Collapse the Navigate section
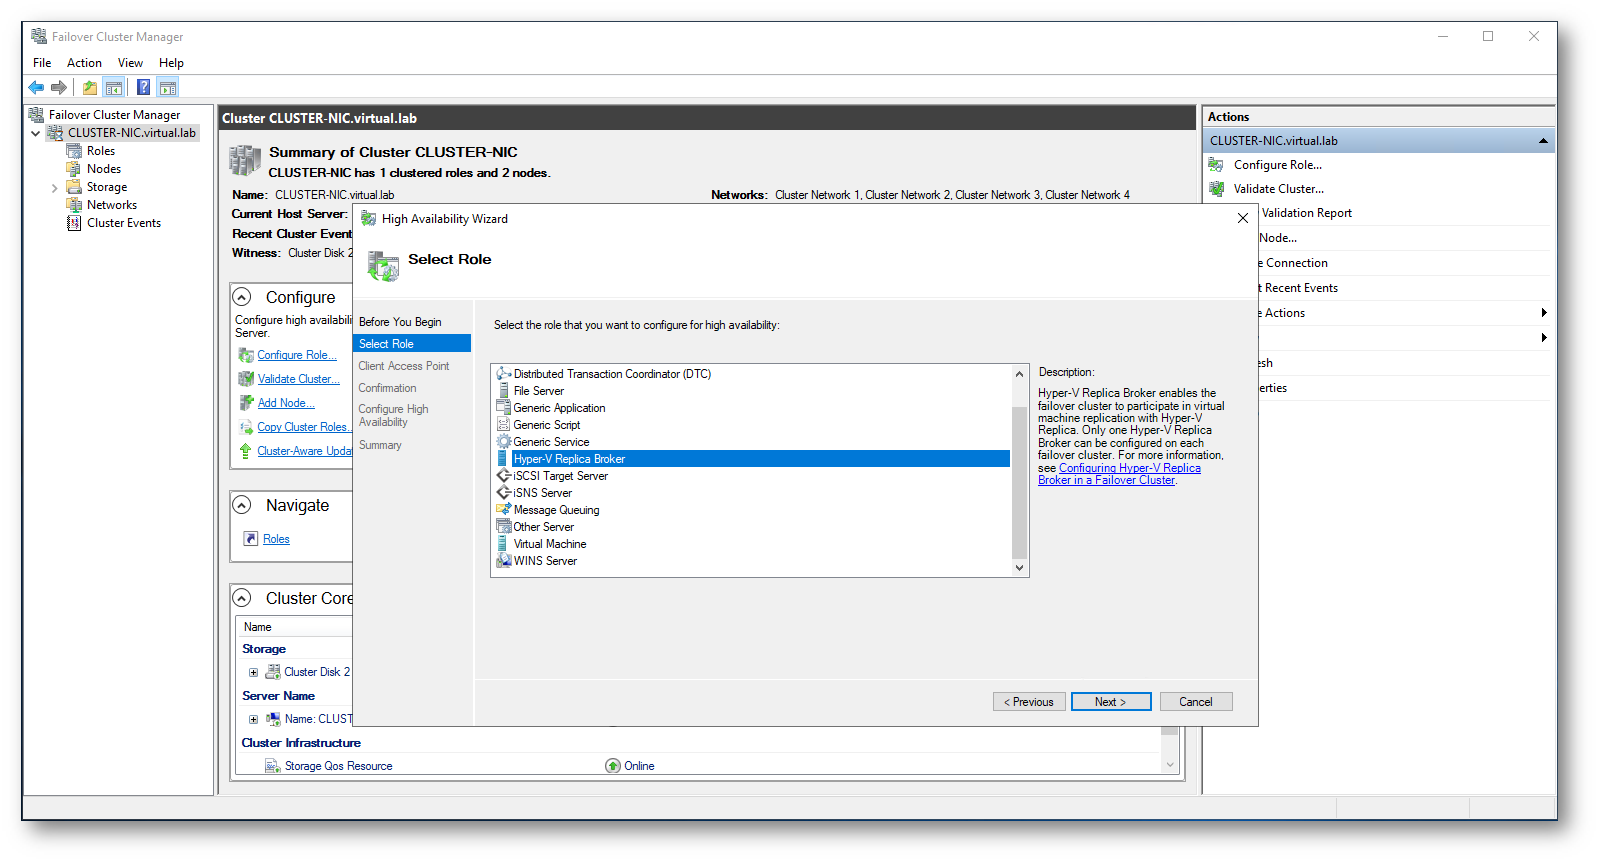Viewport: 1600px width, 863px height. tap(242, 505)
